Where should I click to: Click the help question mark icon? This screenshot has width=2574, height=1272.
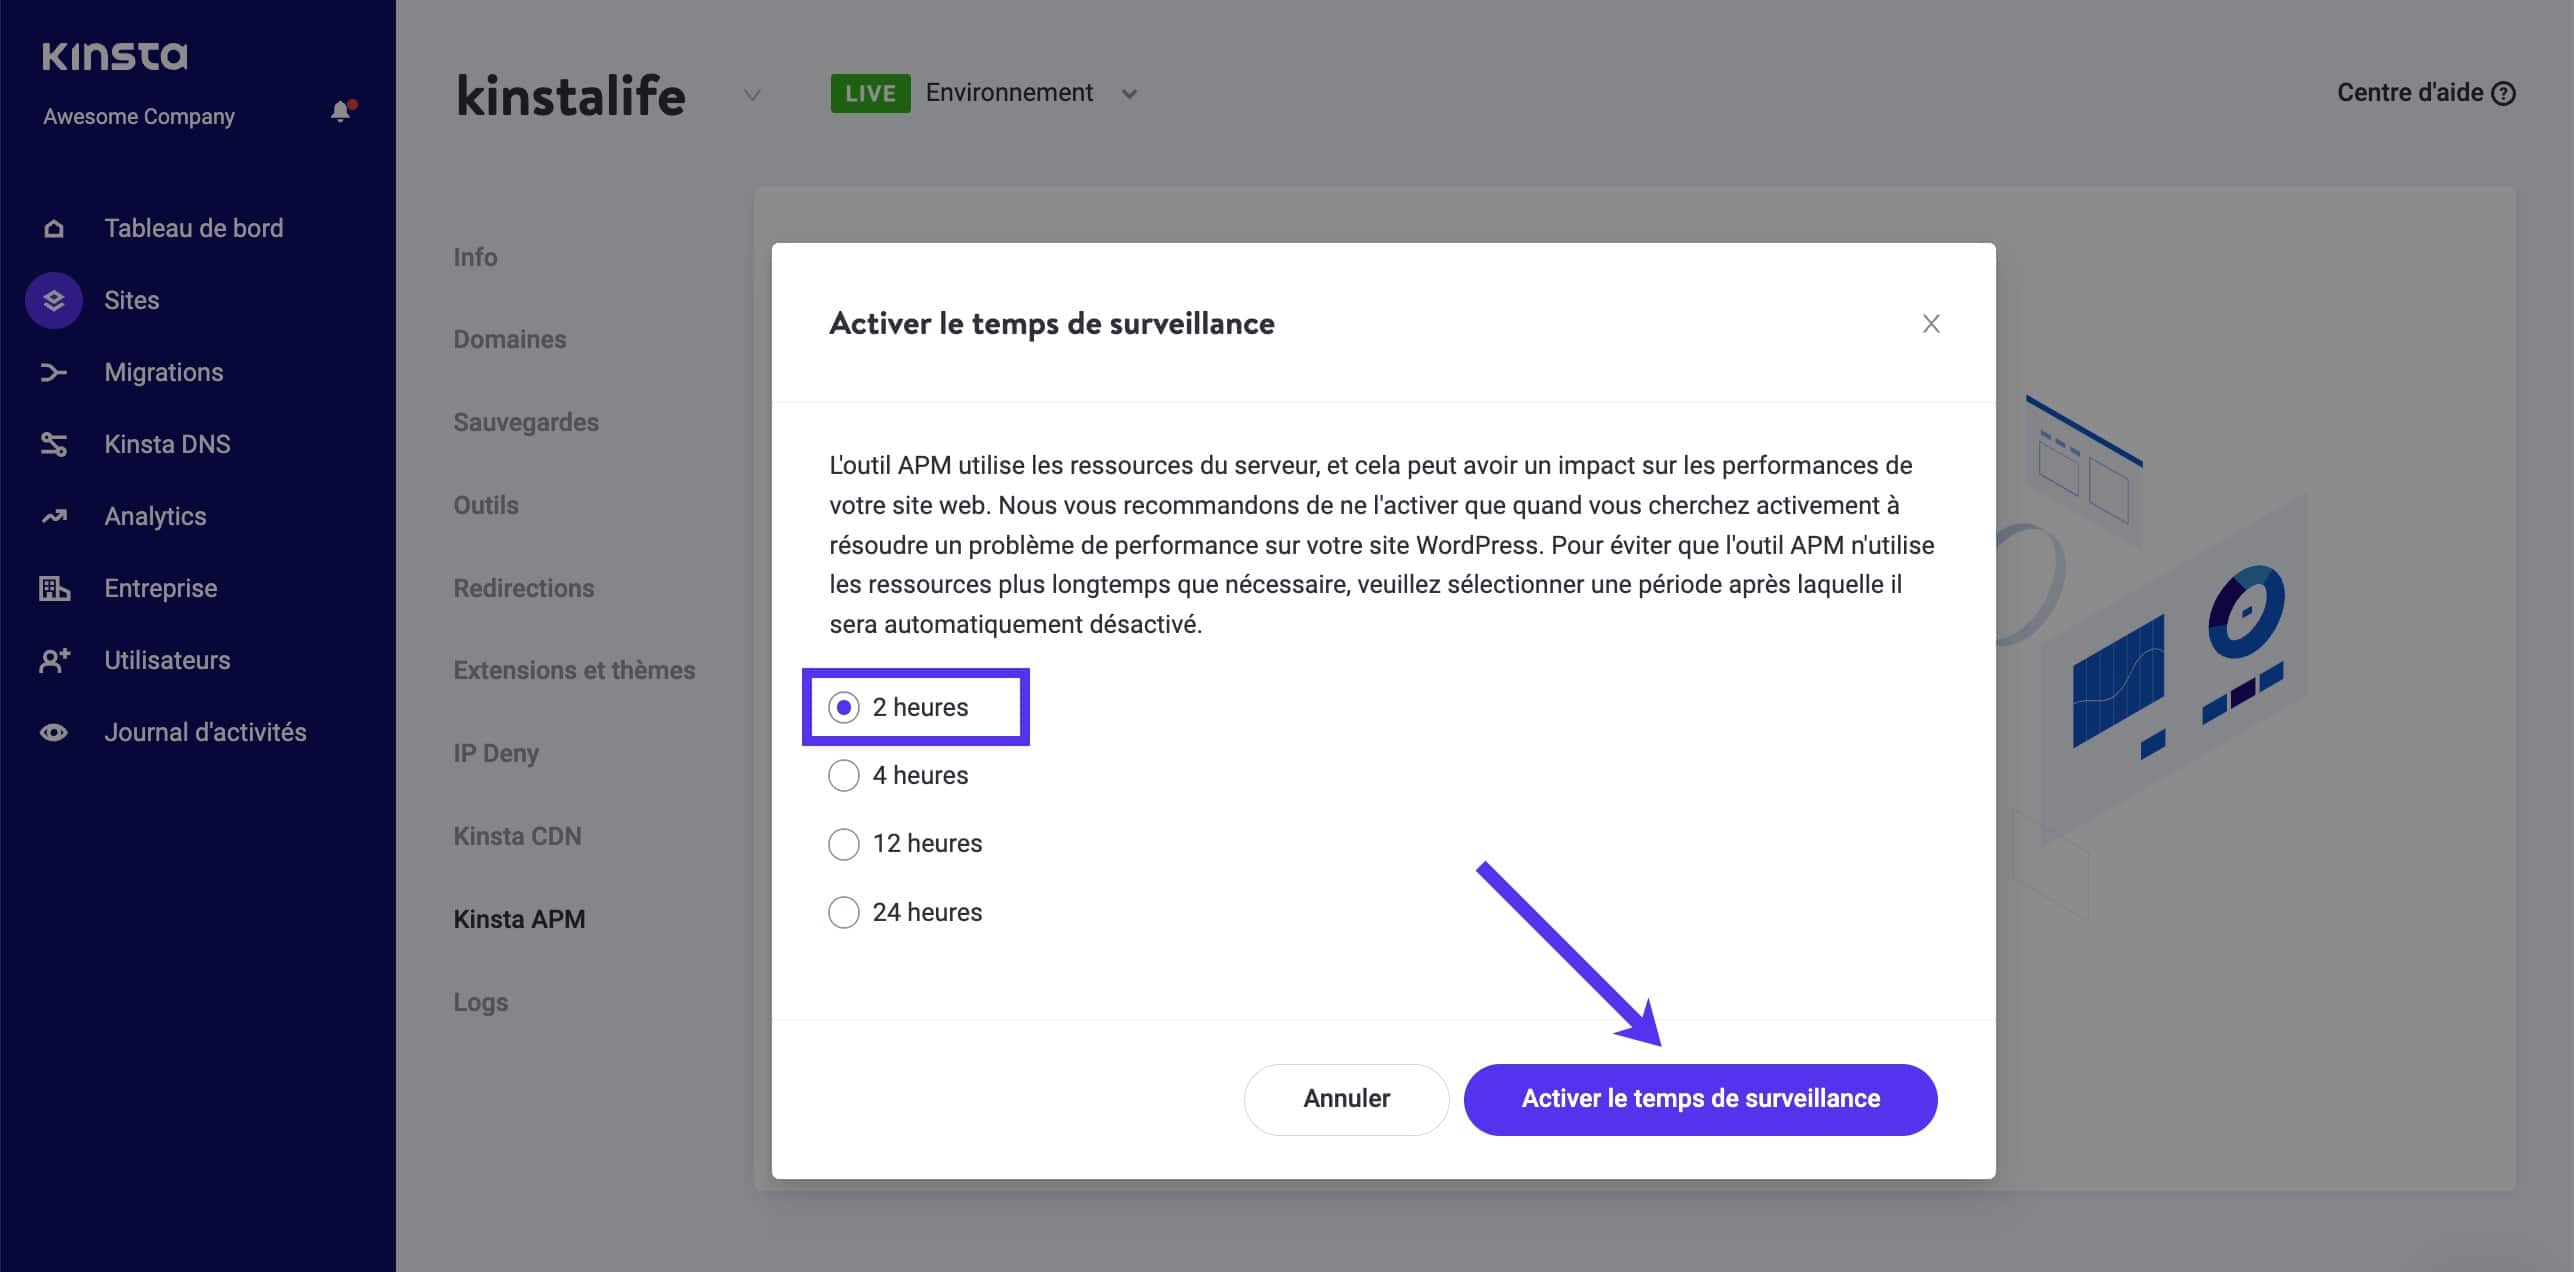[x=2503, y=93]
